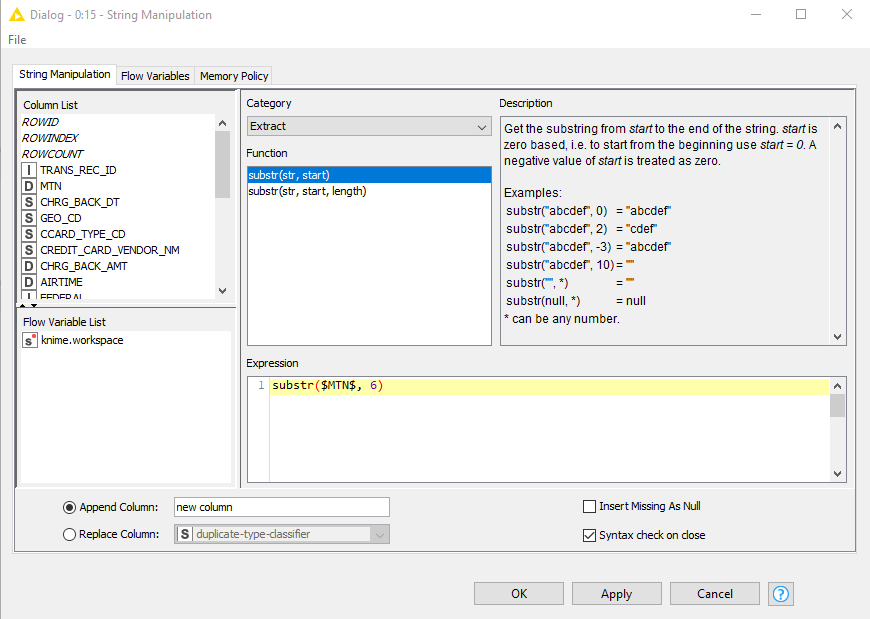
Task: Click into the Expression editor line one
Action: [549, 386]
